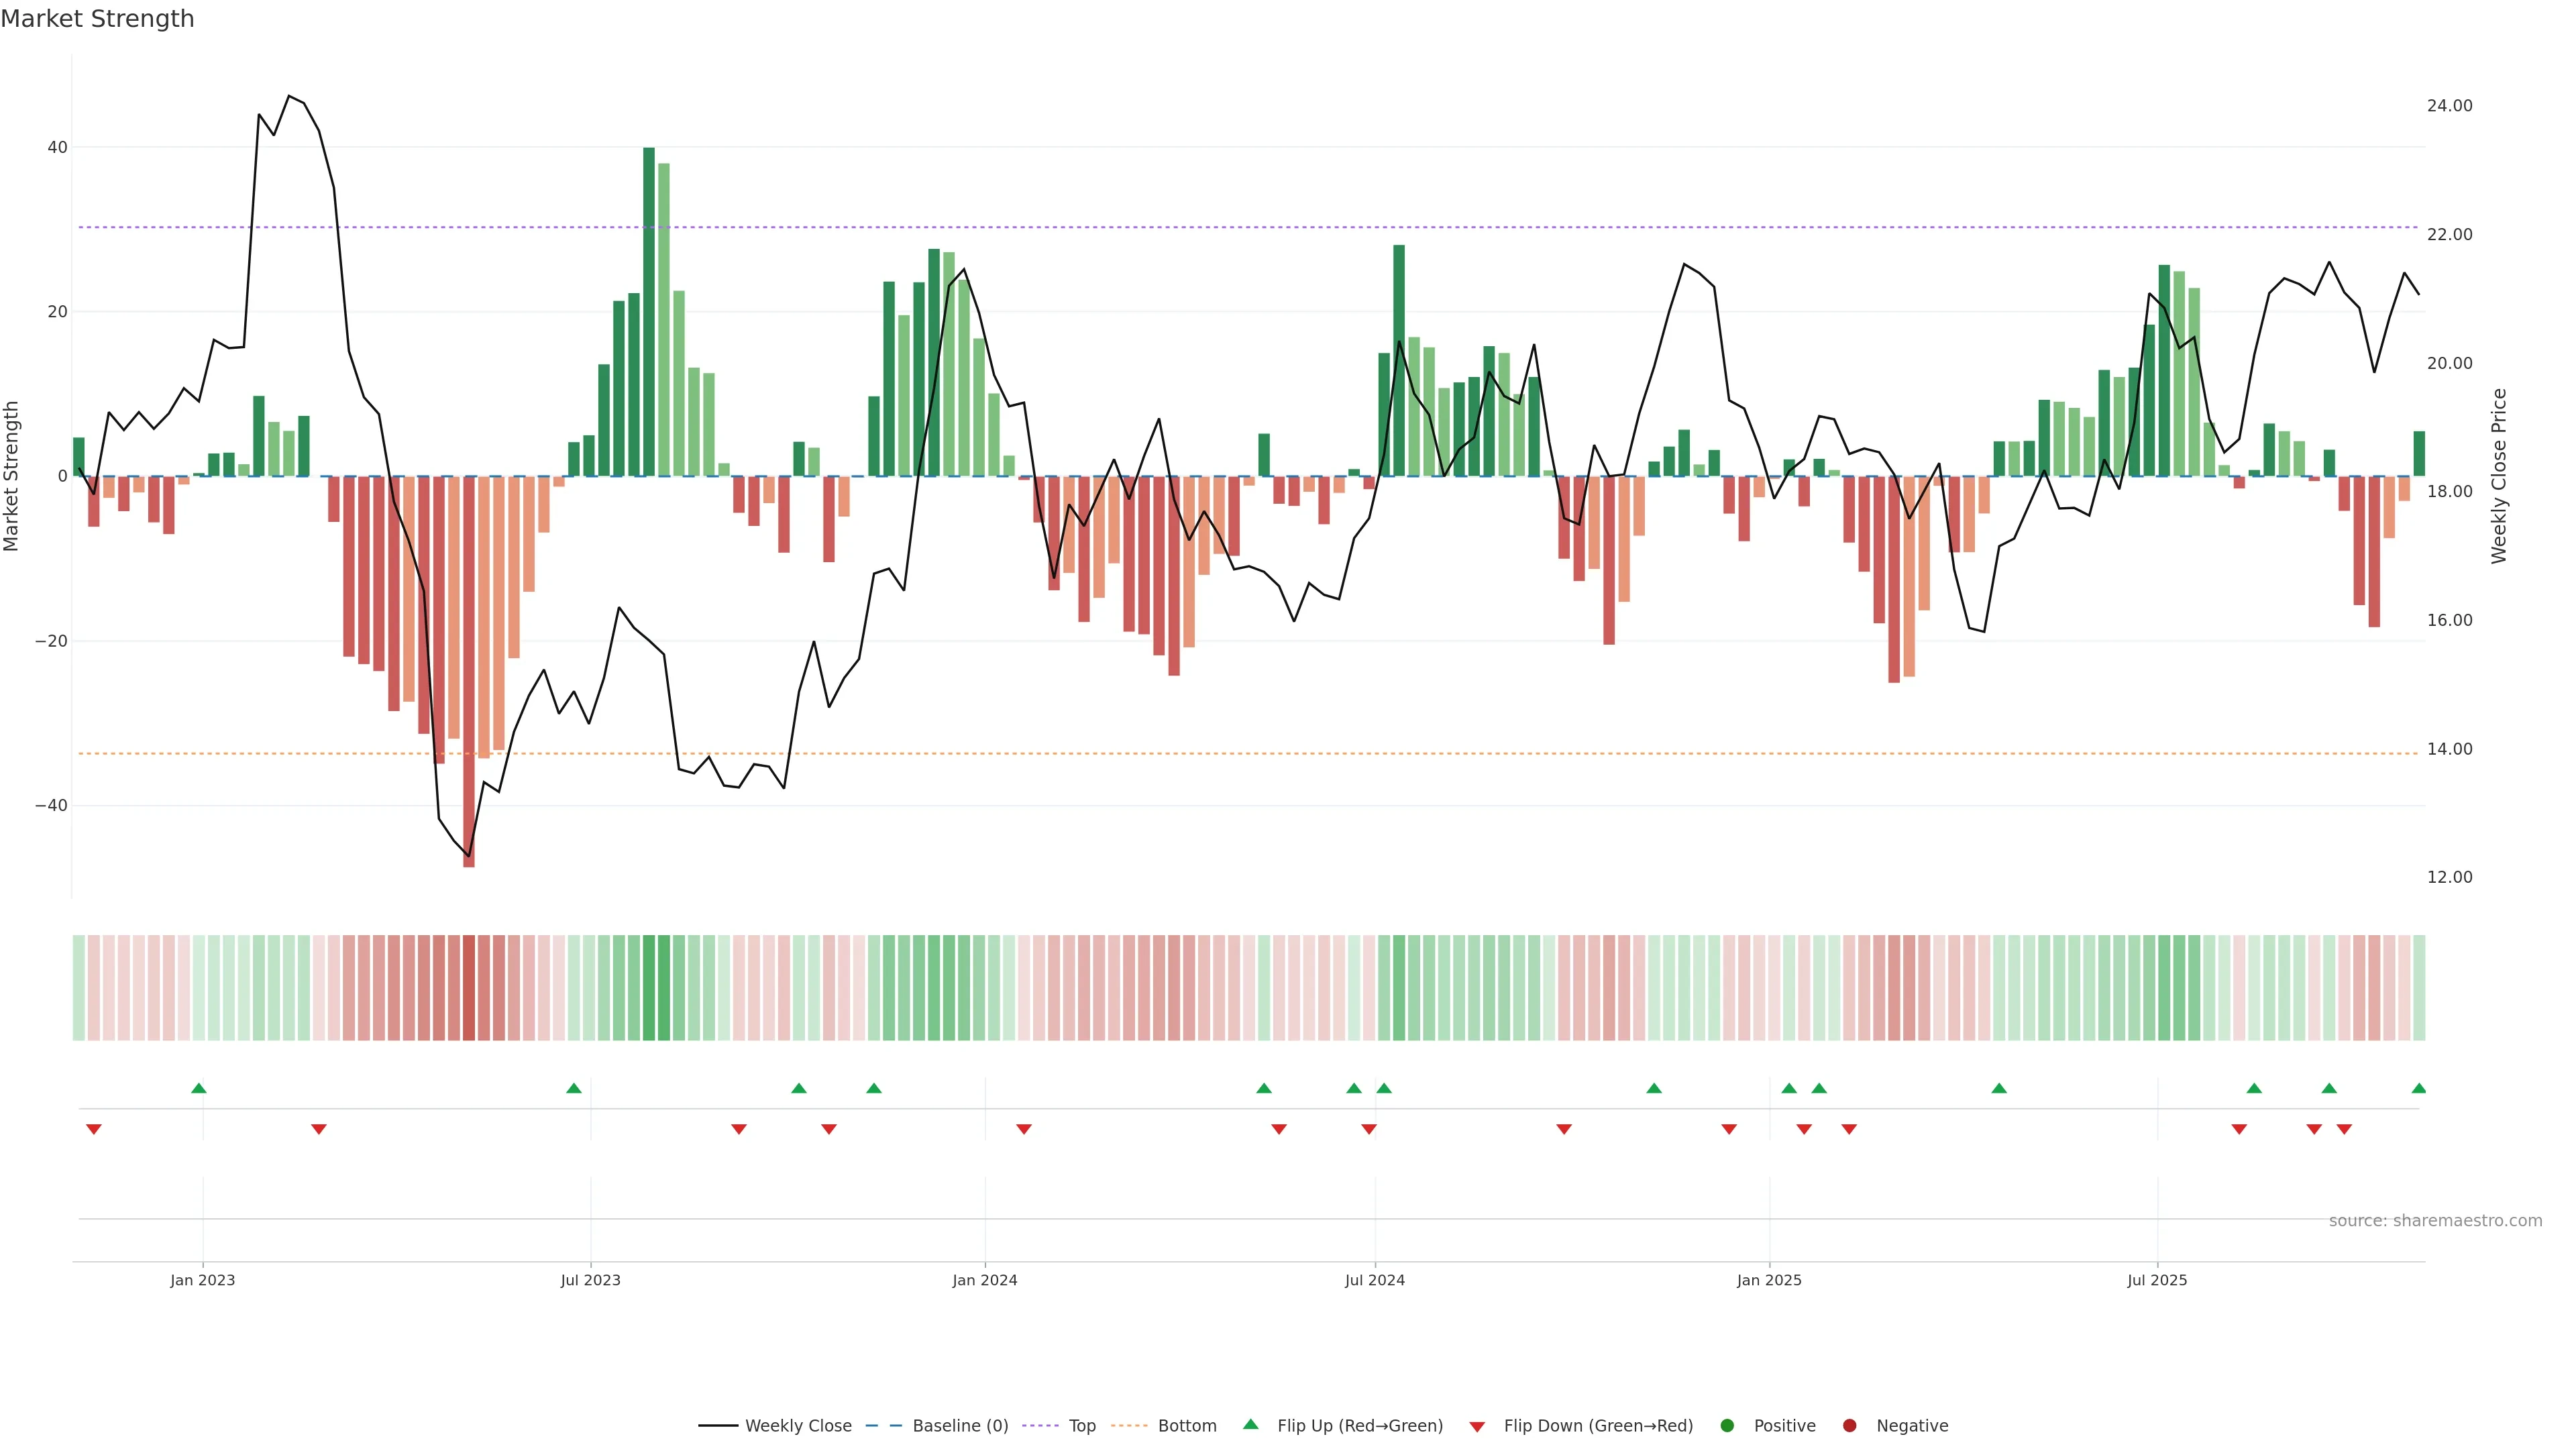Screen dimensions: 2576x1449
Task: Click the Flip Down red triangle legend icon
Action: [1477, 1426]
